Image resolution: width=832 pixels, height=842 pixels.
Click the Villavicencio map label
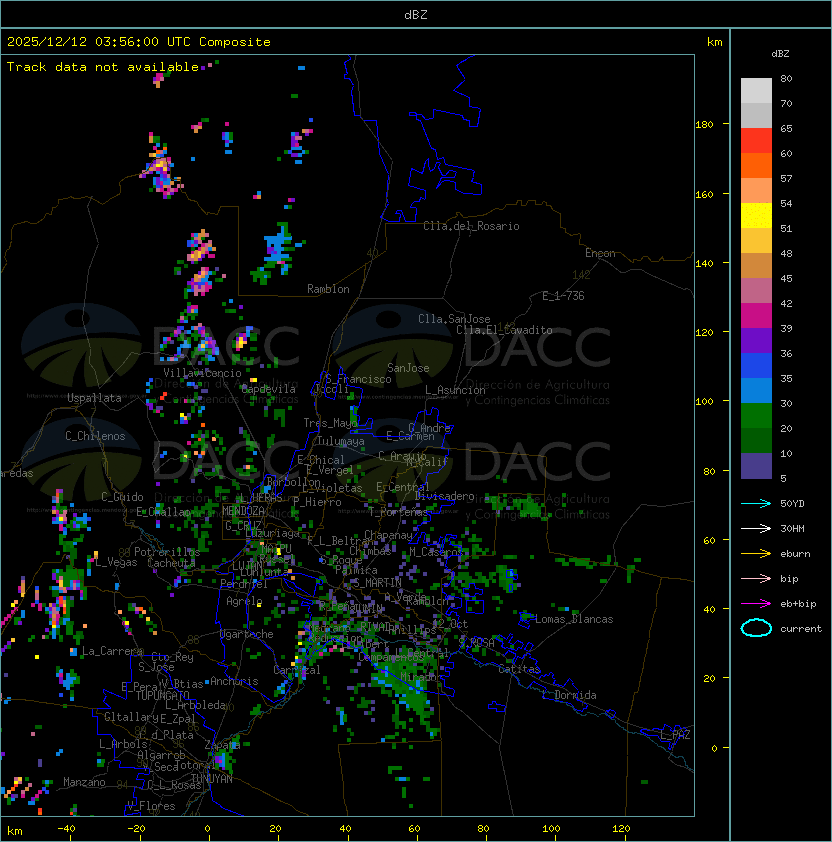[202, 373]
